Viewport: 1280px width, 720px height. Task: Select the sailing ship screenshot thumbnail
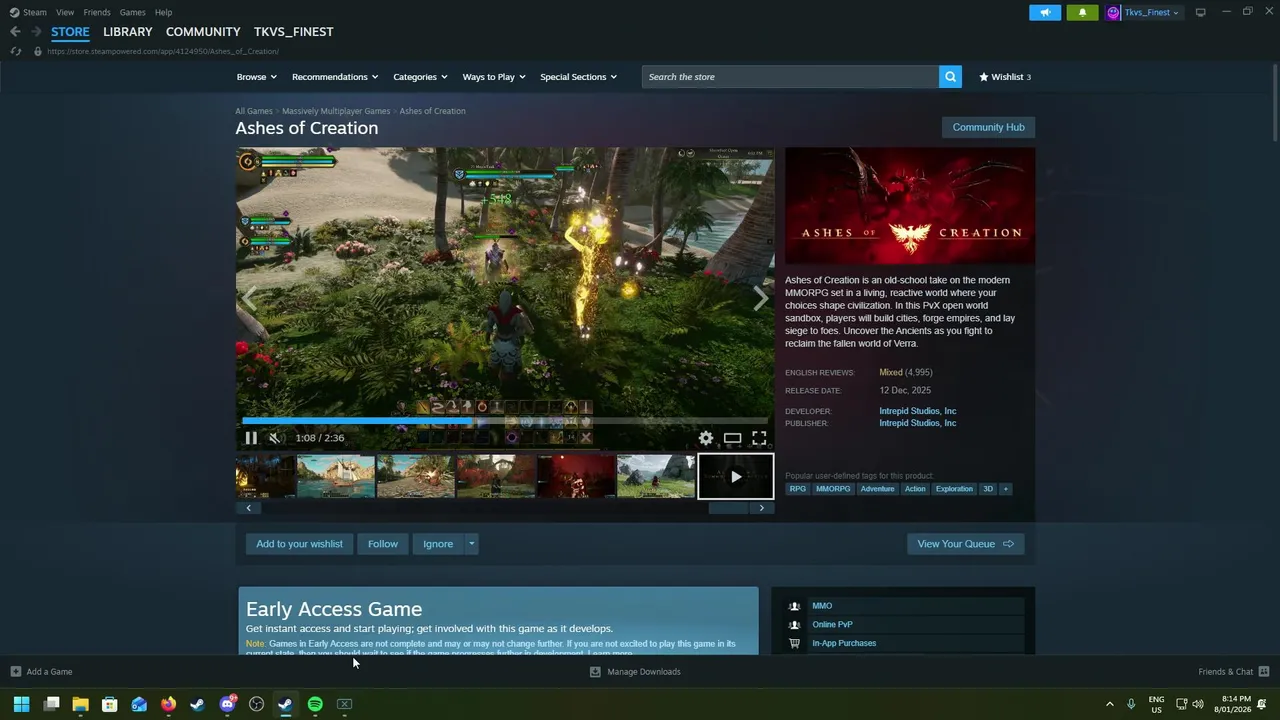coord(336,477)
